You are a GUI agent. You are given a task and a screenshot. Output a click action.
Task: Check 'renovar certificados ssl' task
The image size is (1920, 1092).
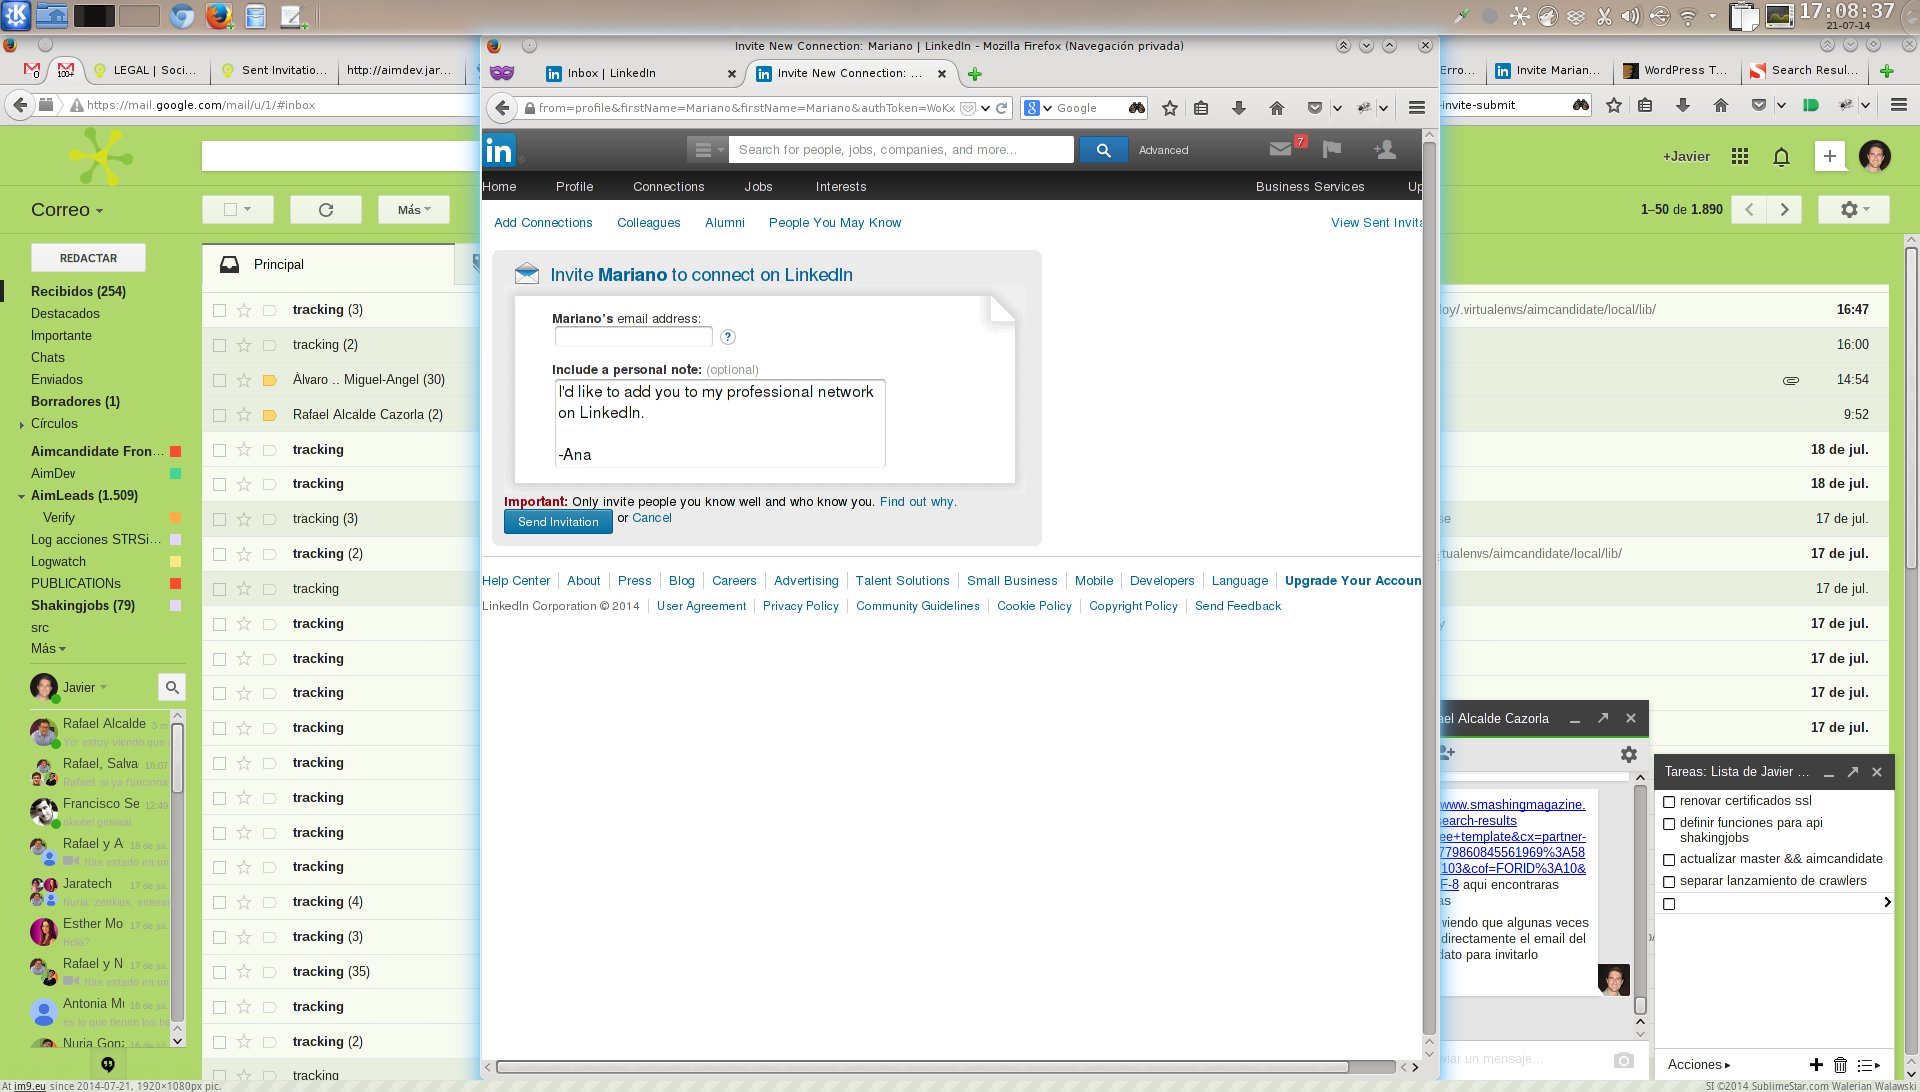point(1668,802)
